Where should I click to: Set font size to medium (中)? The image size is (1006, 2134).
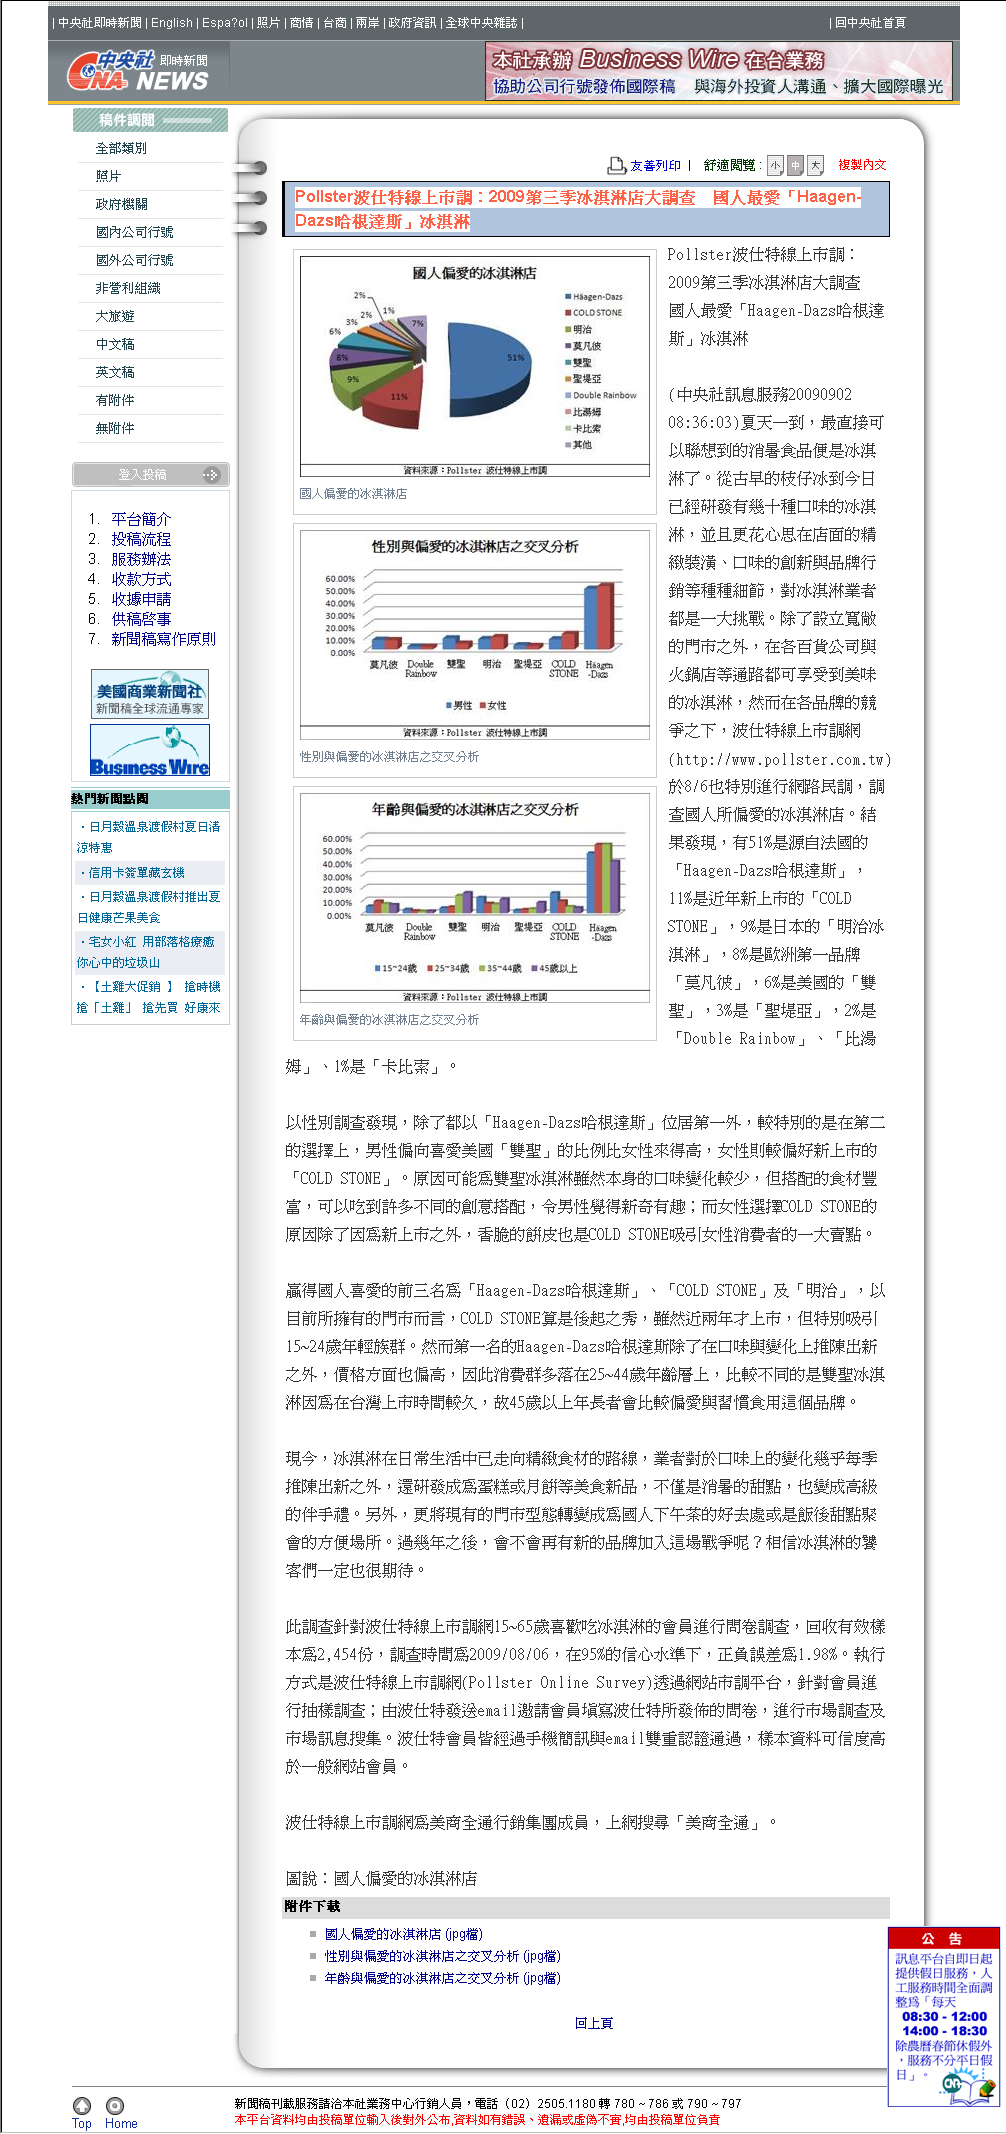796,165
